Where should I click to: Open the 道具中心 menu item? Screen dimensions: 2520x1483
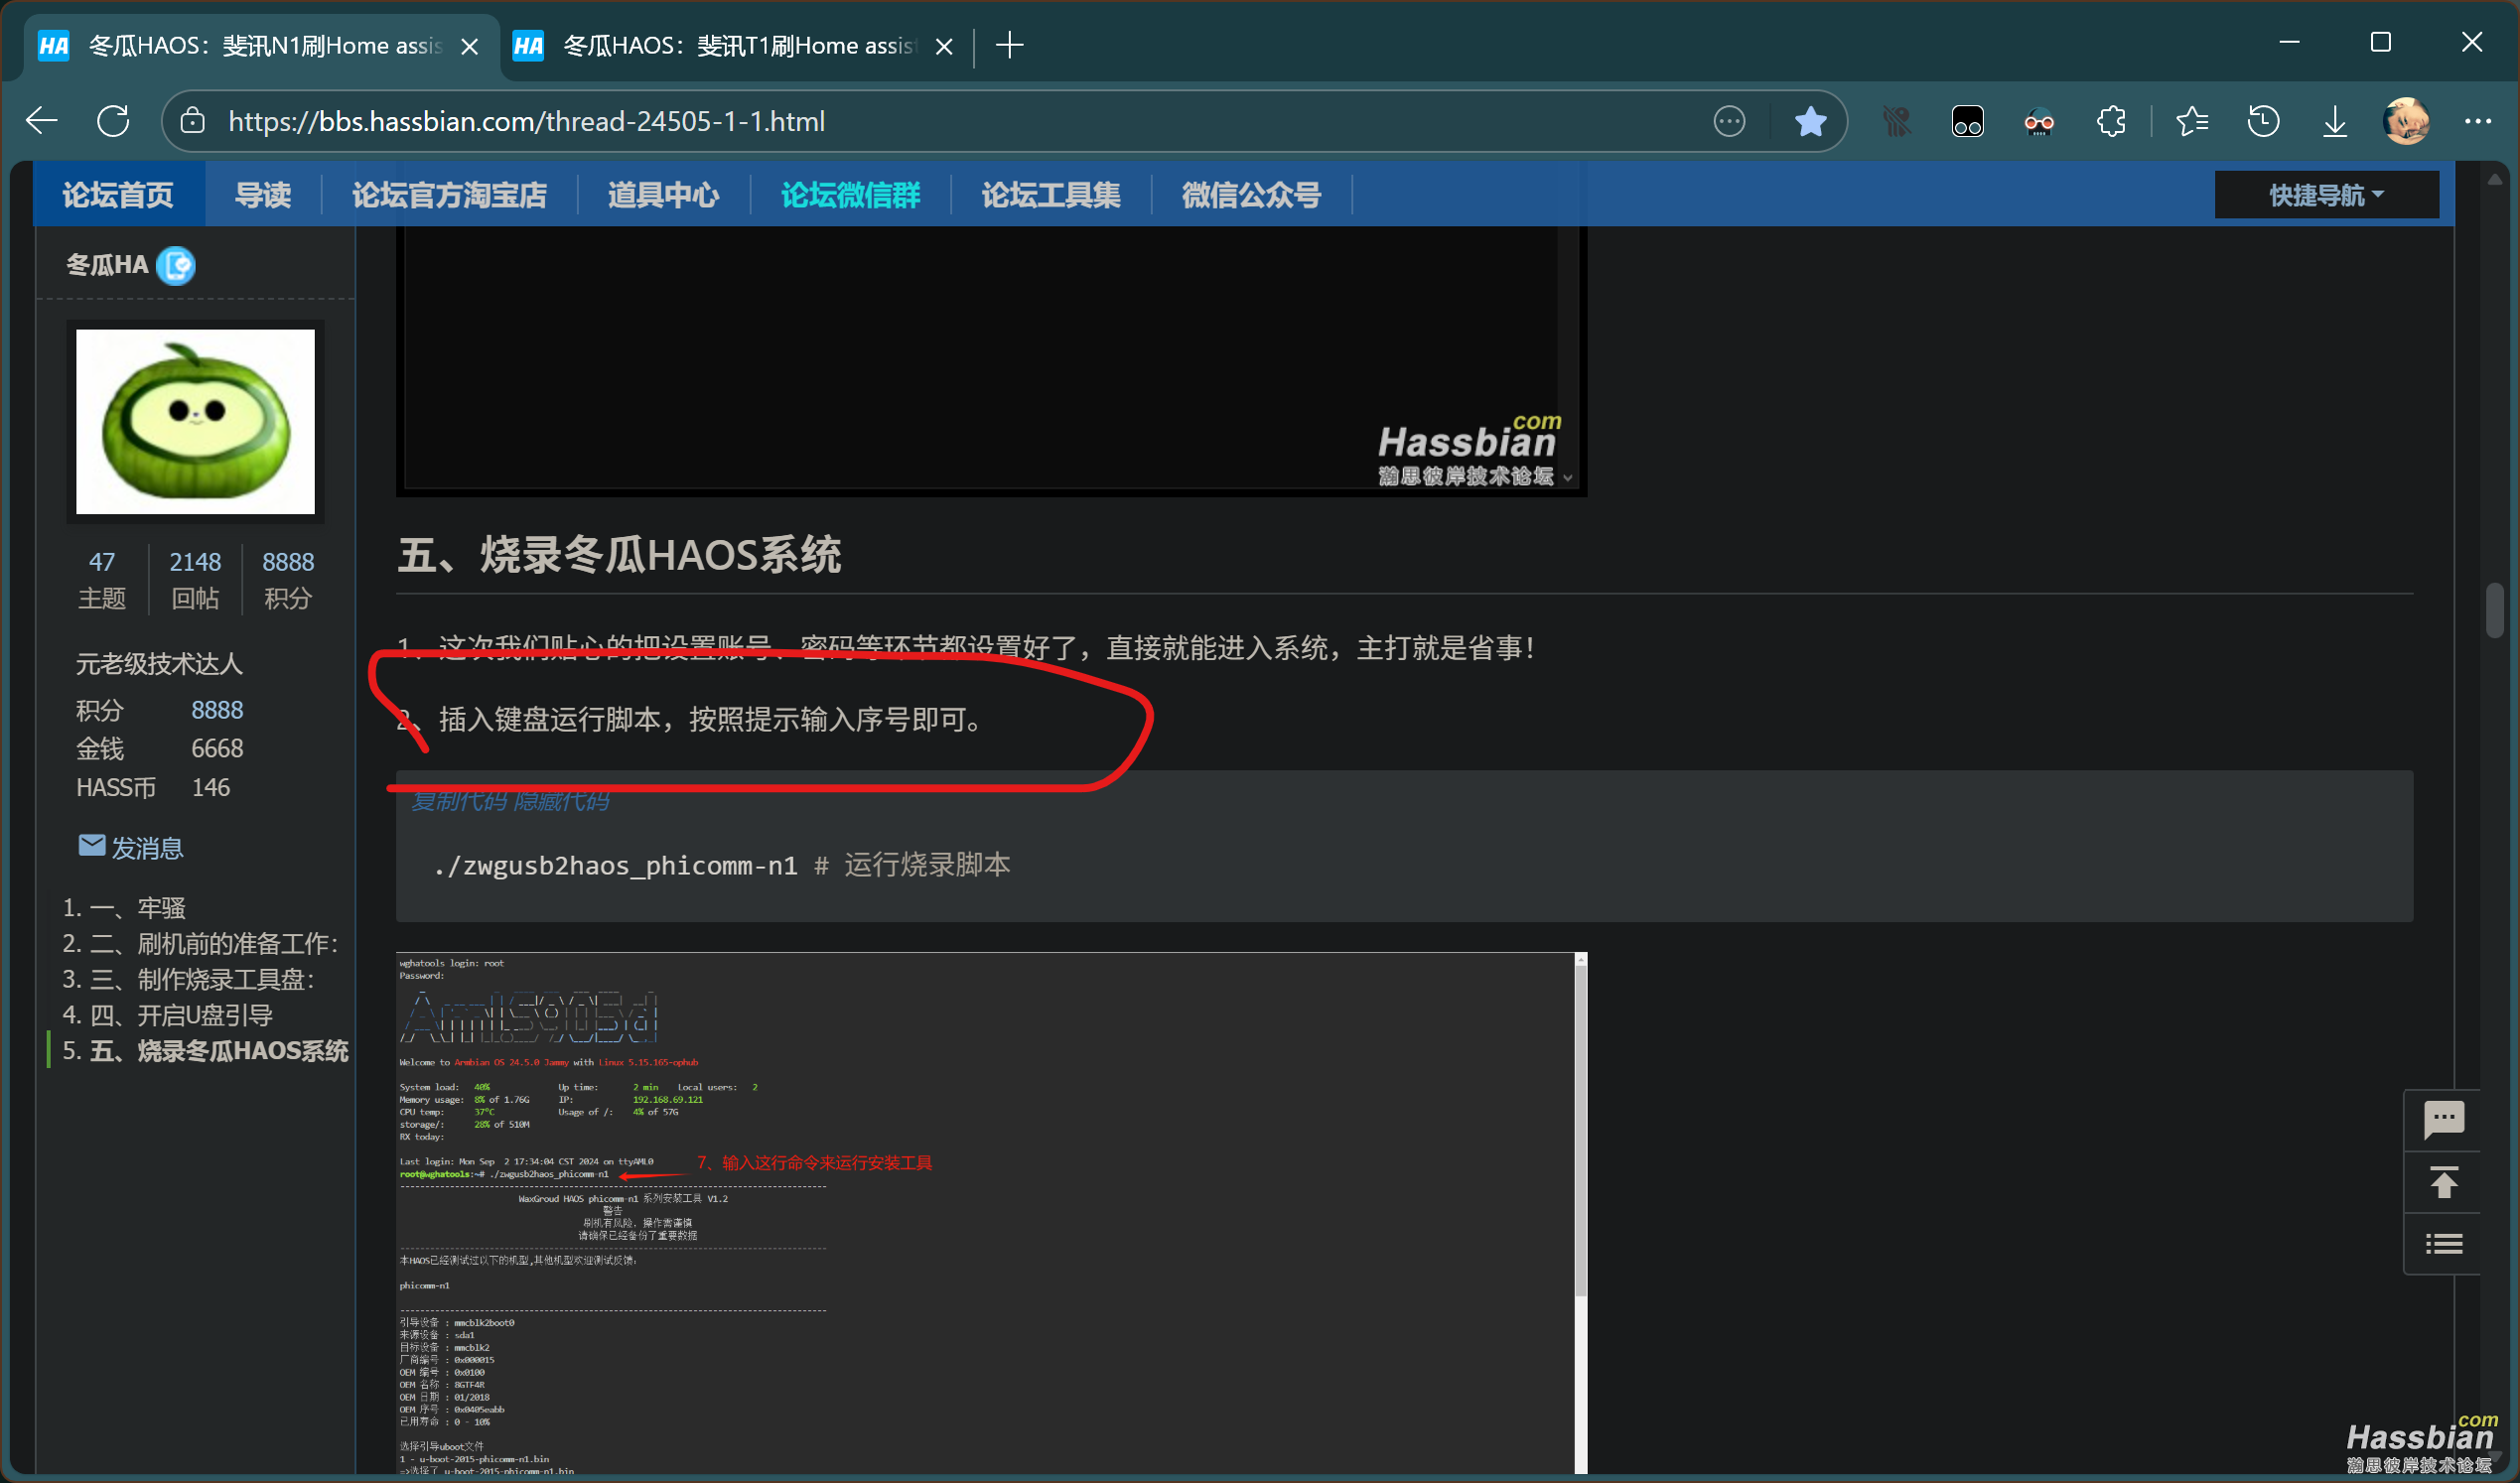663,194
